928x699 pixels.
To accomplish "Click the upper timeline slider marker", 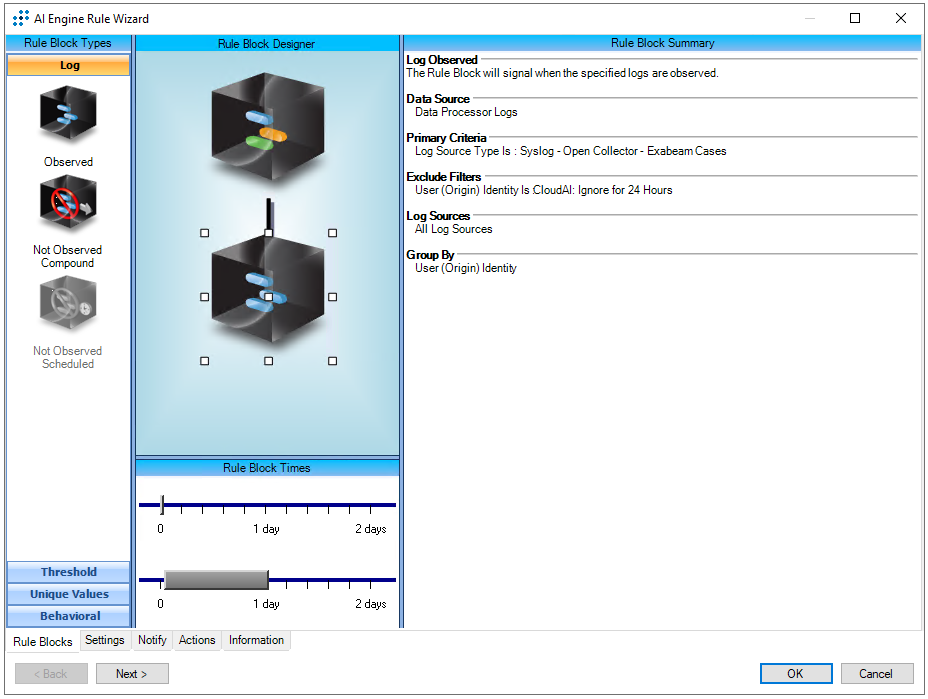I will pyautogui.click(x=162, y=505).
